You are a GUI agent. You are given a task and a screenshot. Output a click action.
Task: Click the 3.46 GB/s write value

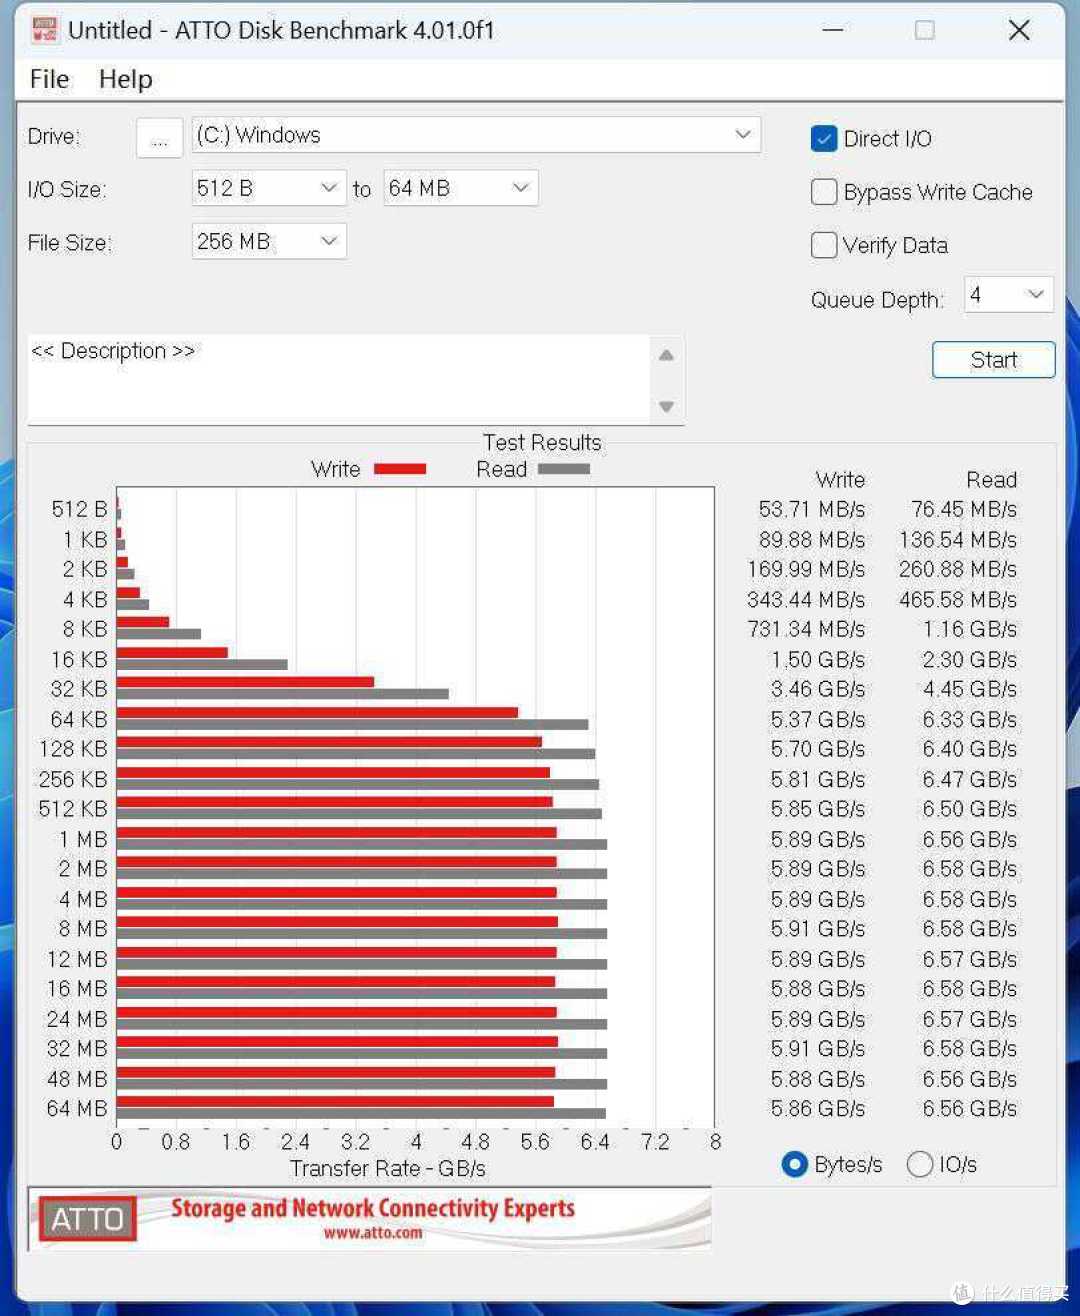click(818, 689)
